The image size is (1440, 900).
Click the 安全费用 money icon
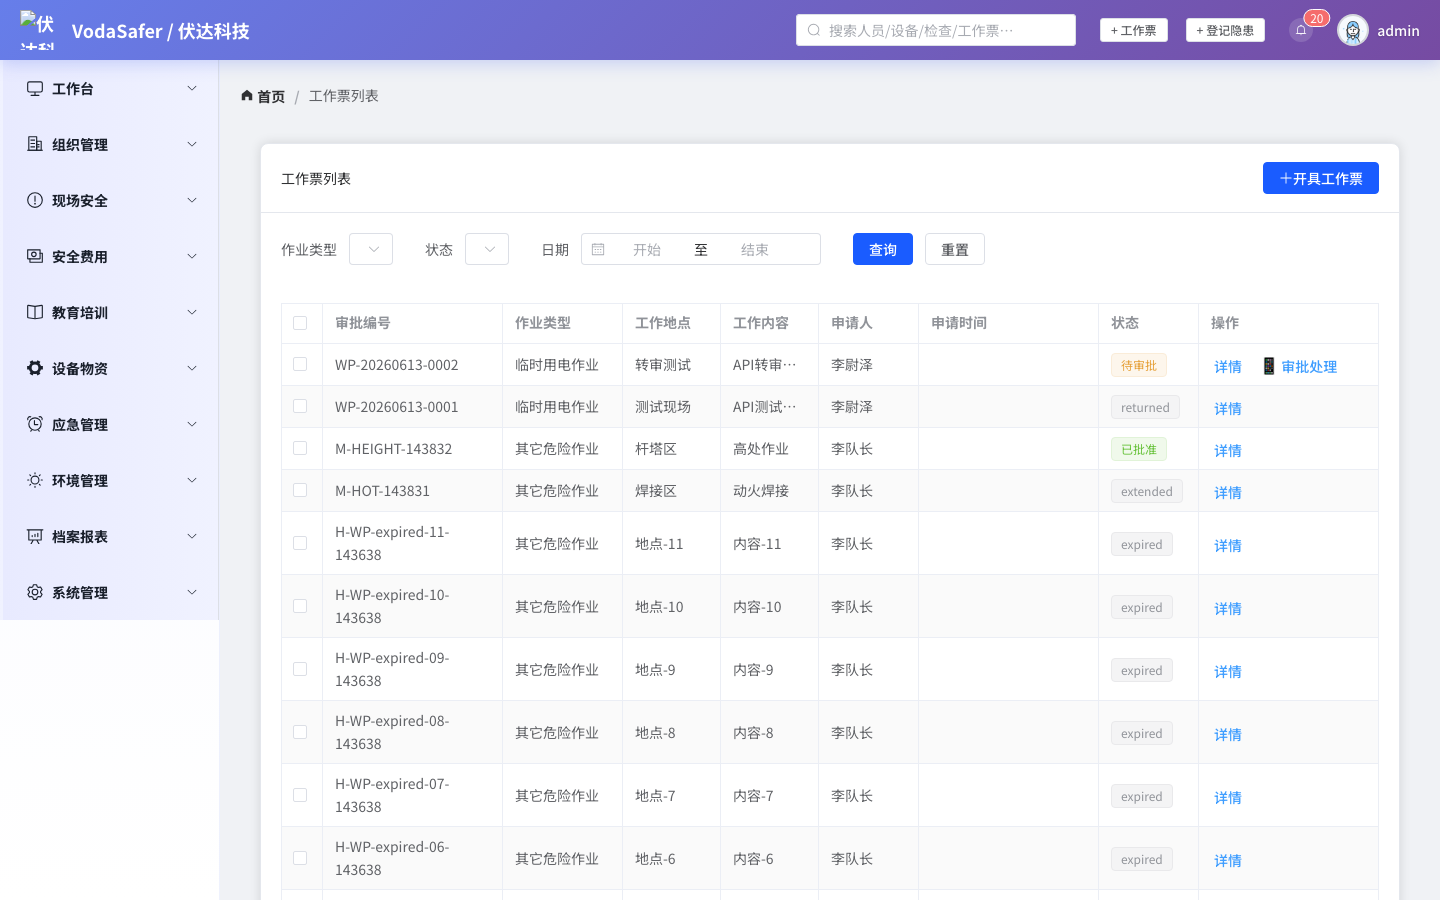[x=35, y=256]
